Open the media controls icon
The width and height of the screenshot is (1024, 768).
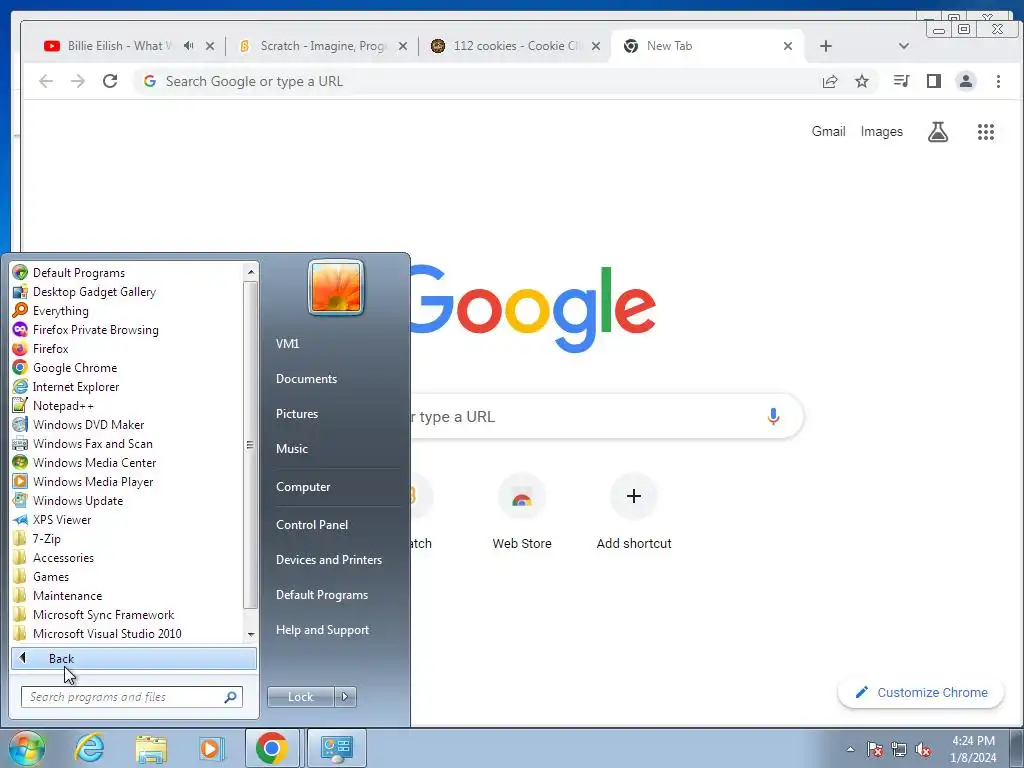tap(902, 81)
